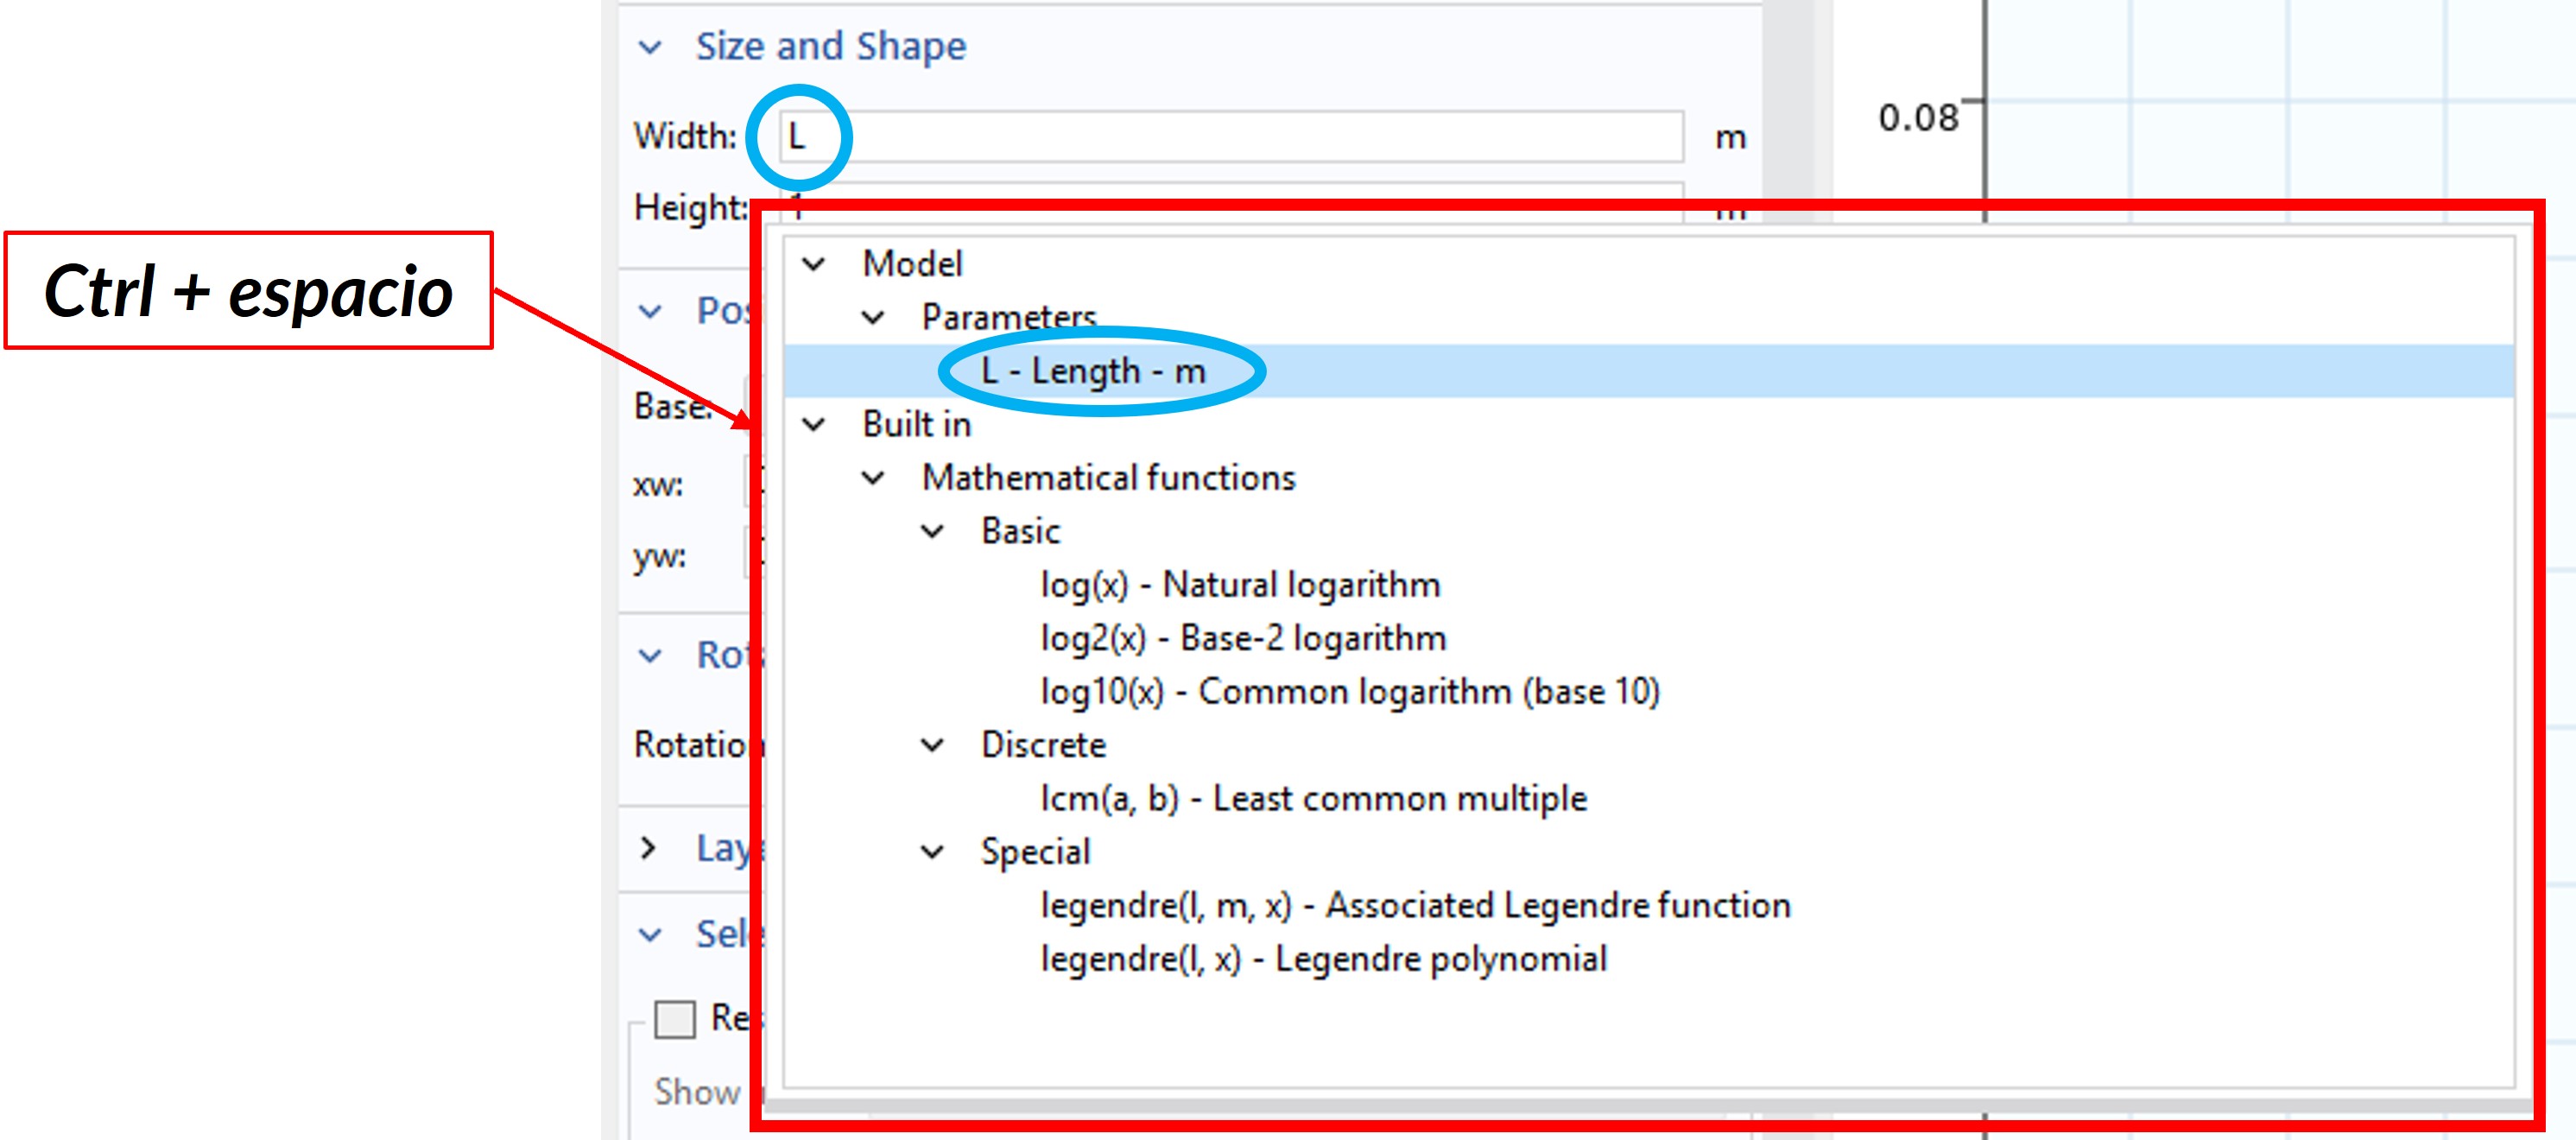Screen dimensions: 2576x1140
Task: Collapse the Rotation section chevron
Action: [x=651, y=656]
